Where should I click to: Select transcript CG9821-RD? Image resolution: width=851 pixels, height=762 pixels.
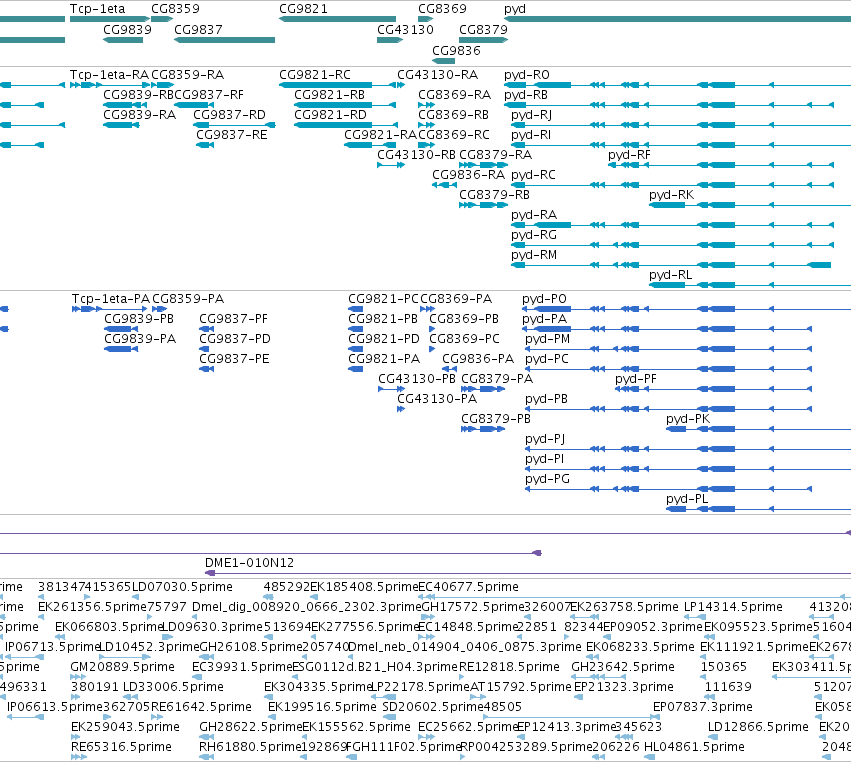(331, 115)
